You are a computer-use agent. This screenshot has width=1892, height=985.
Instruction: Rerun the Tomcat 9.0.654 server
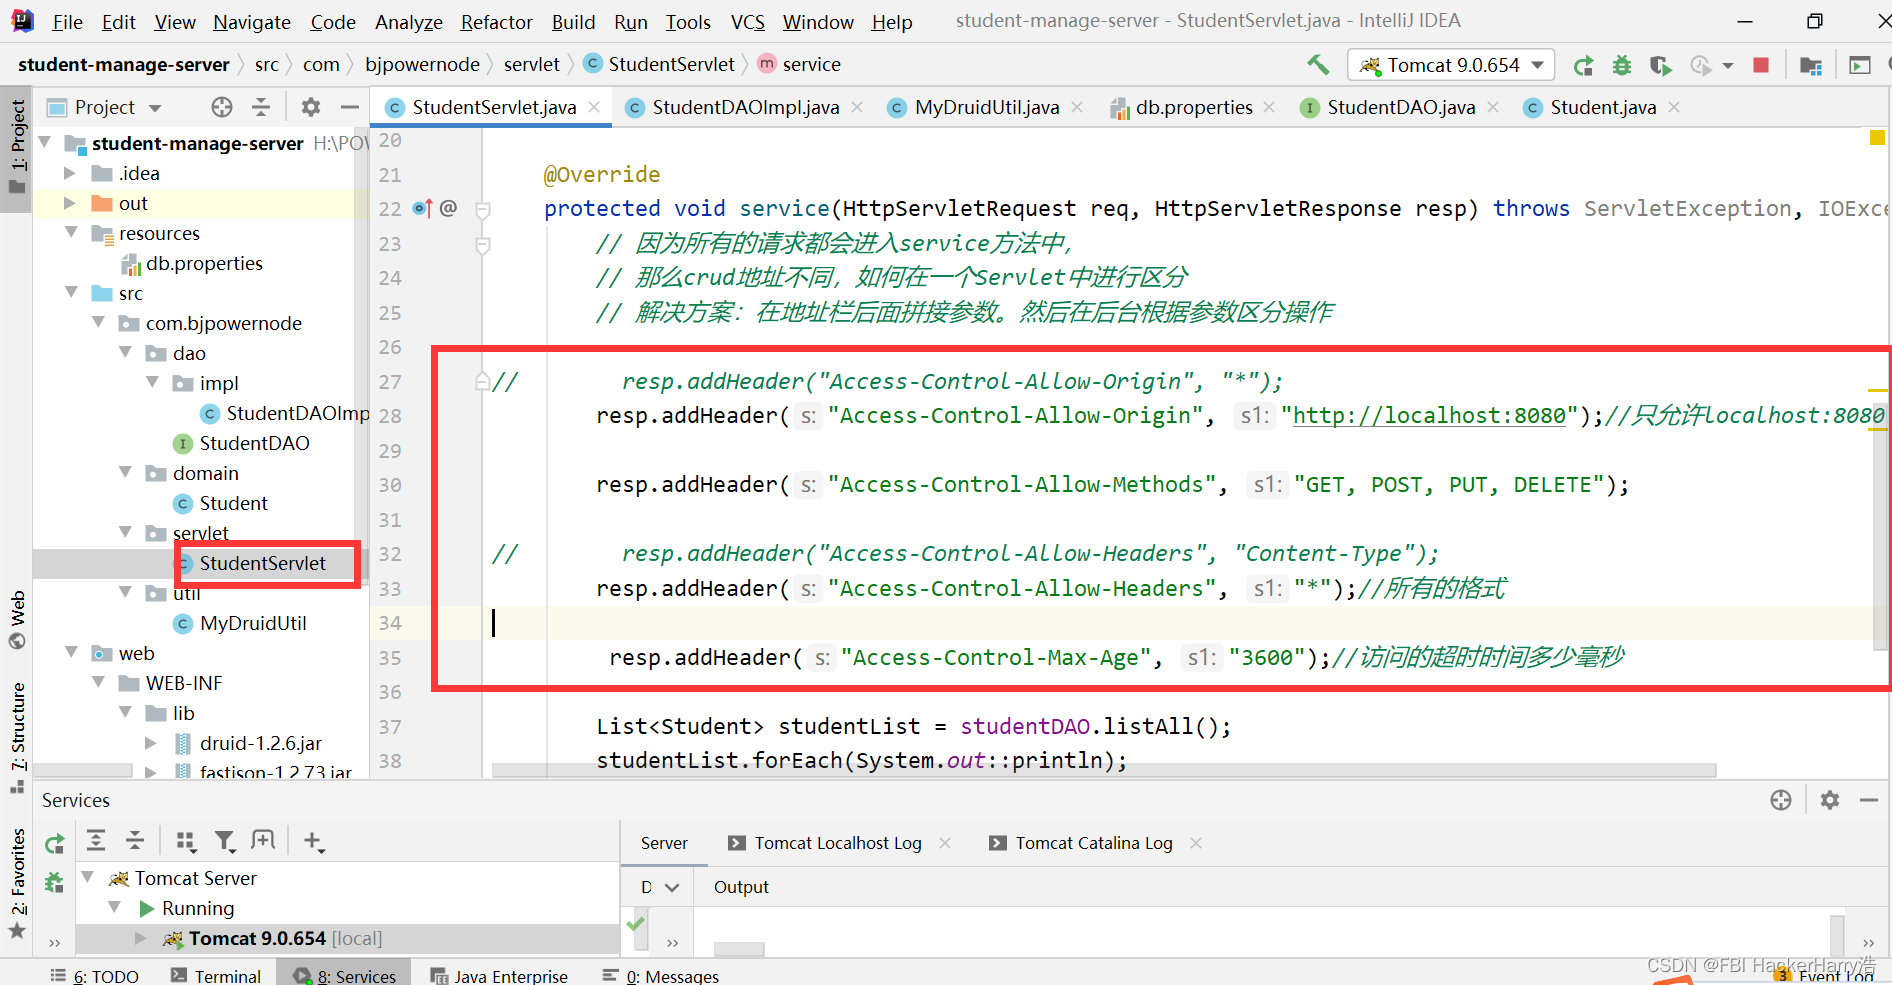pyautogui.click(x=1583, y=65)
